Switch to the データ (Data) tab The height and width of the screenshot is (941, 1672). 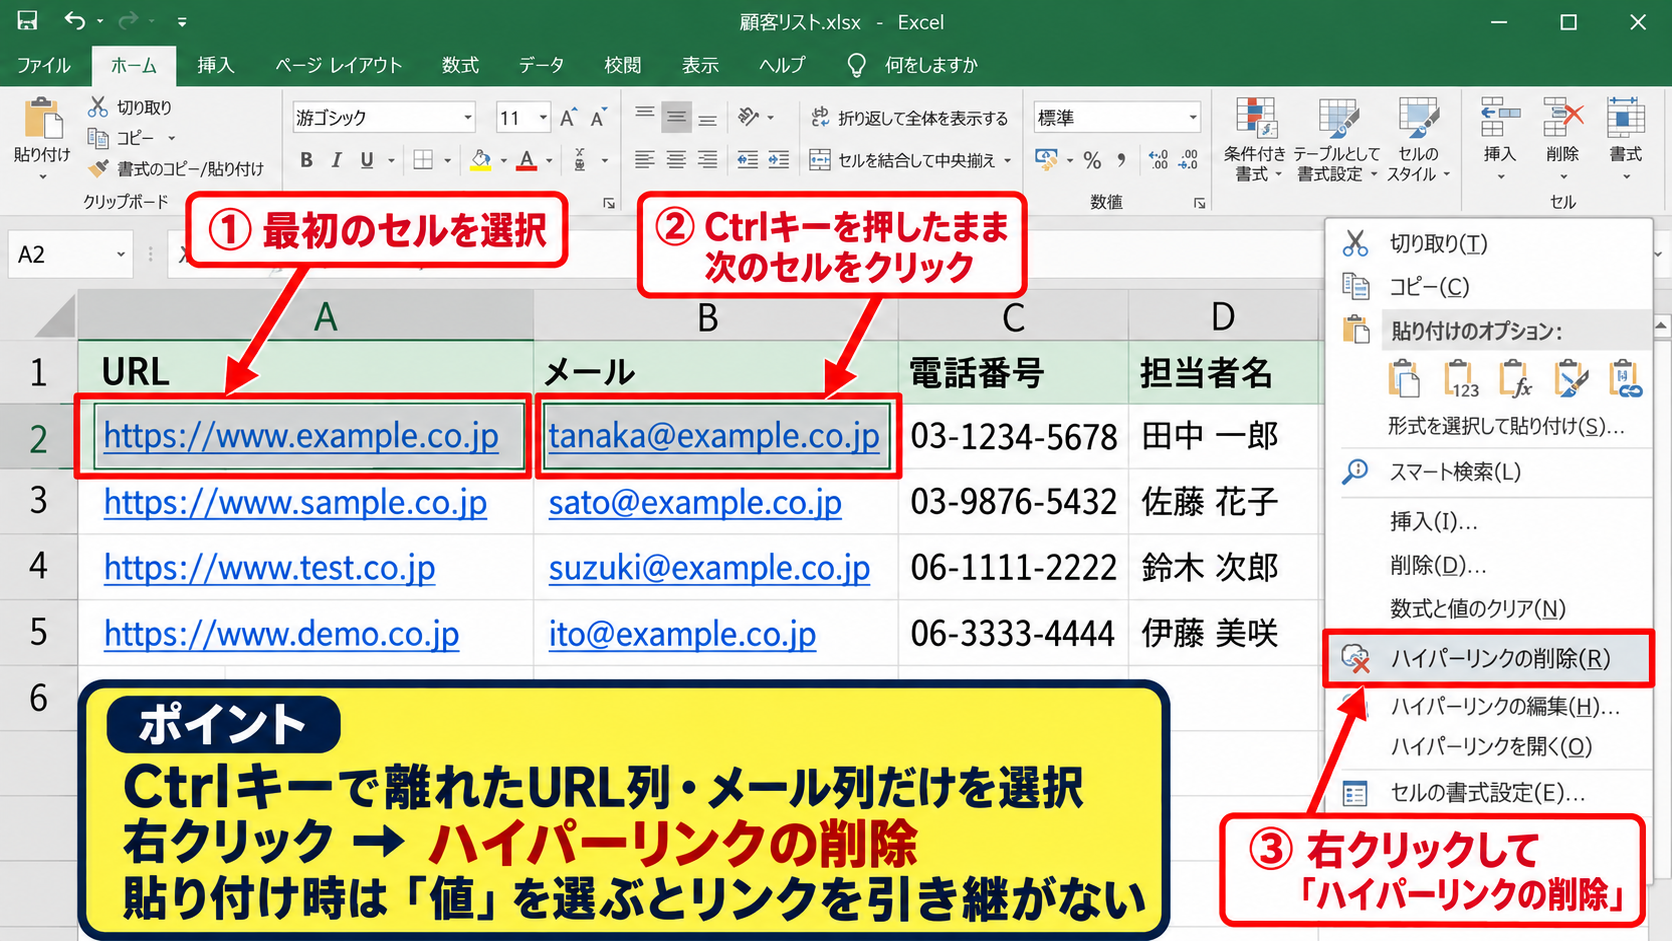click(541, 65)
